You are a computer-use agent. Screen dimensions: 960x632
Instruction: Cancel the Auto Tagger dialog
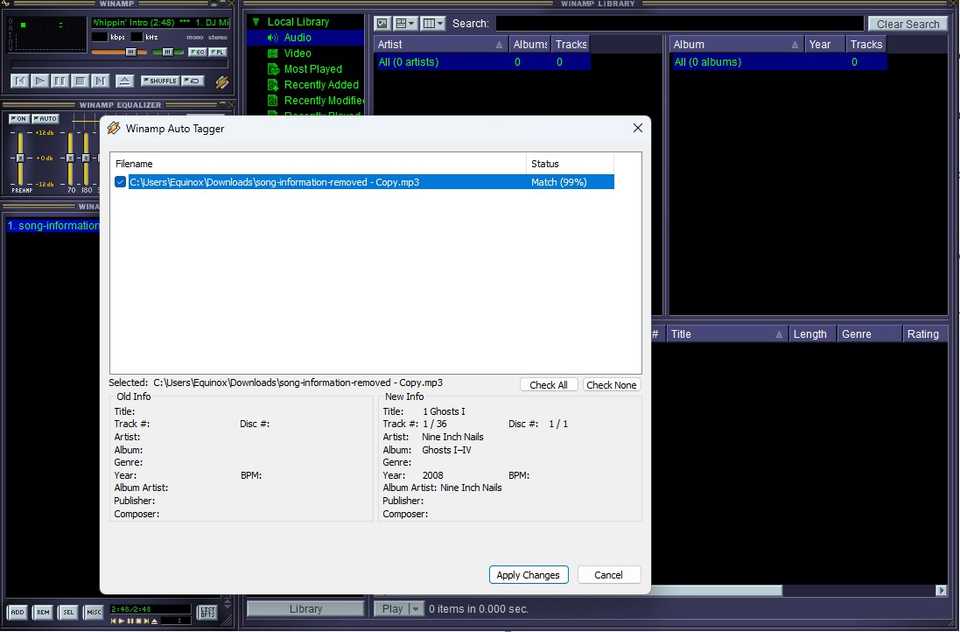click(x=609, y=574)
